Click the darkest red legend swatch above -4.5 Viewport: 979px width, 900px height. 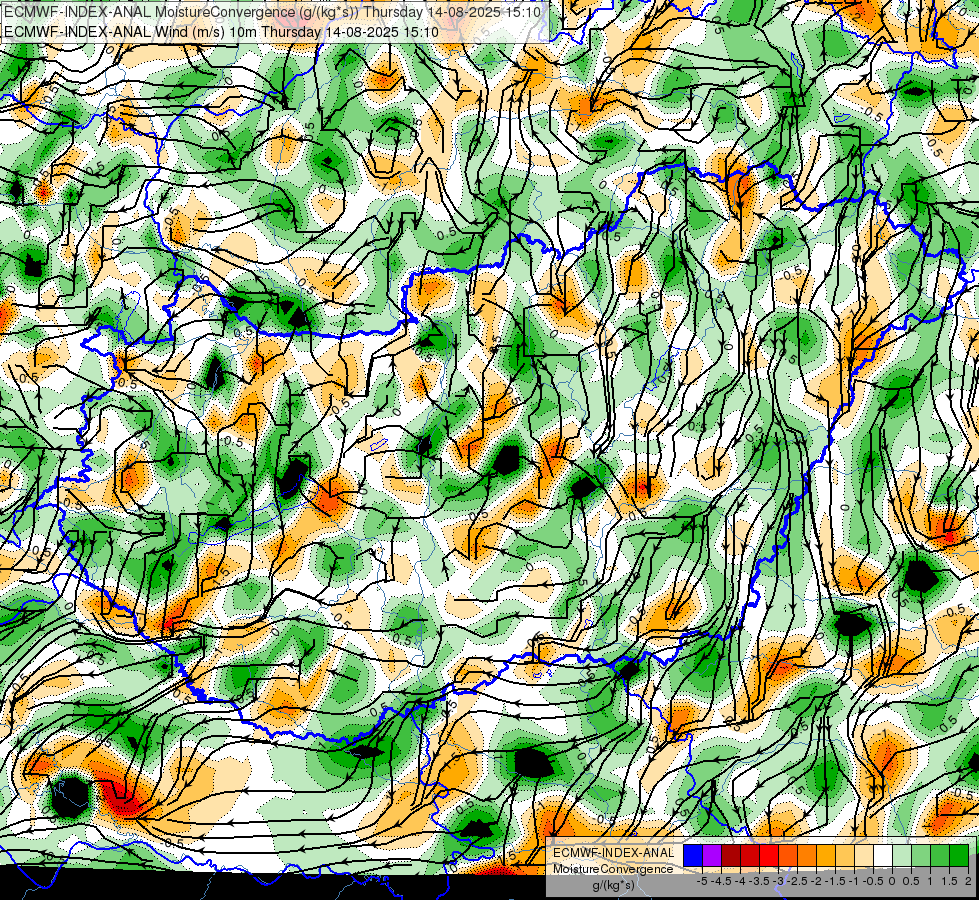pyautogui.click(x=731, y=855)
